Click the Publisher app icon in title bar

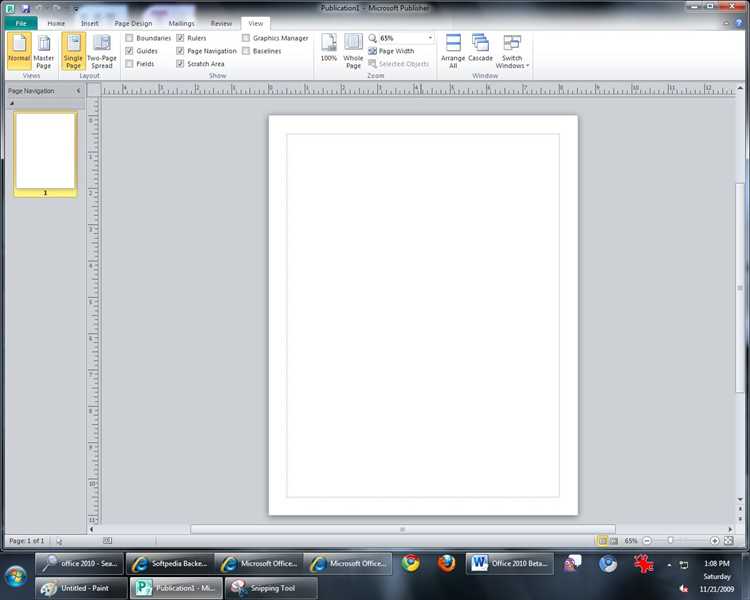11,8
